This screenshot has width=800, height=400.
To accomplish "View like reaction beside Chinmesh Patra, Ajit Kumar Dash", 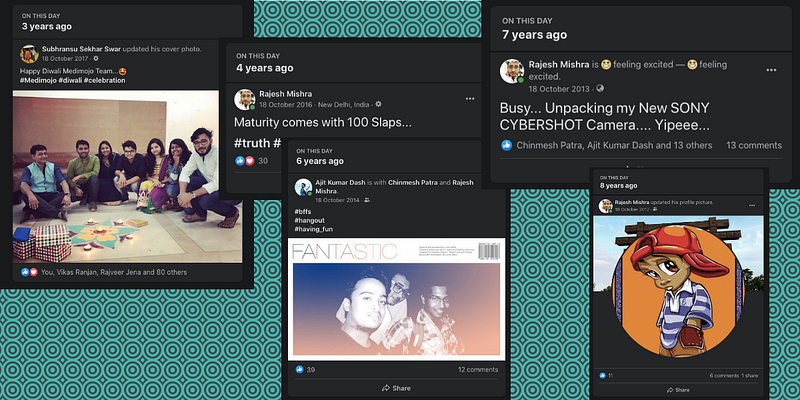I will [x=506, y=145].
